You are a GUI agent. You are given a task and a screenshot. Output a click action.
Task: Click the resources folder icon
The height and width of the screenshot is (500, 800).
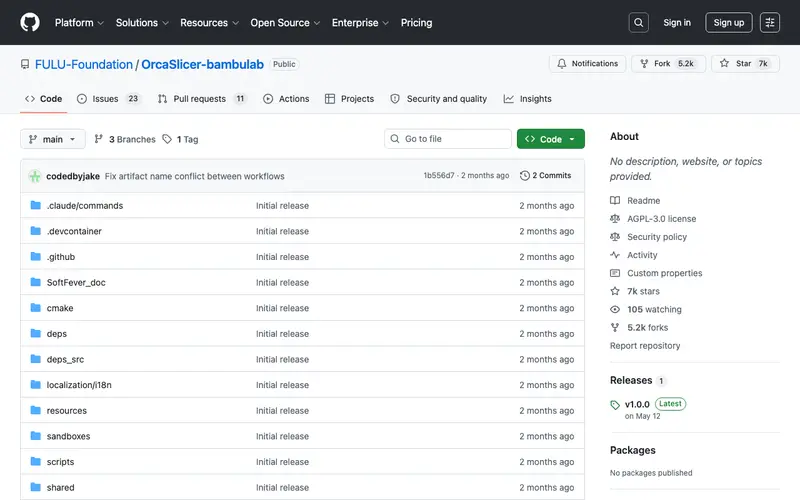[35, 410]
